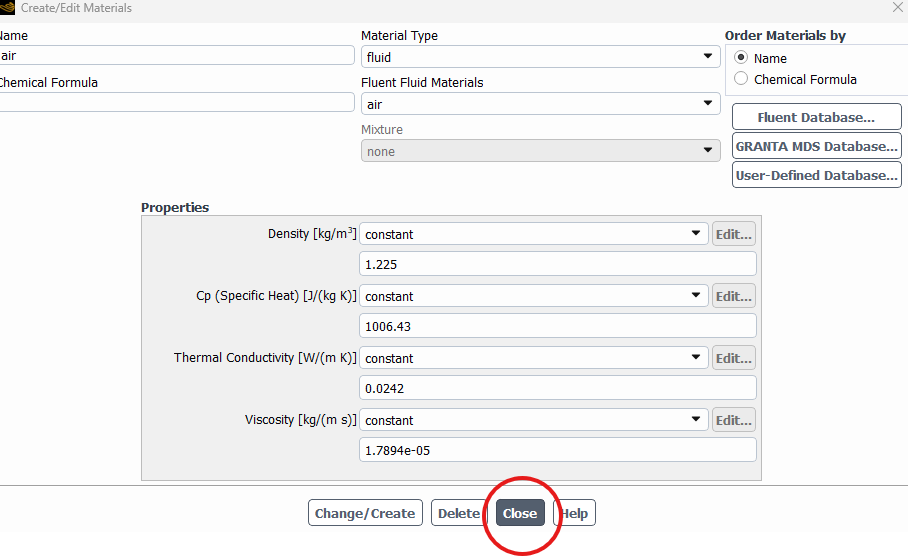Open the Thermal Conductivity method dropdown
Image resolution: width=908 pixels, height=557 pixels.
click(x=533, y=358)
